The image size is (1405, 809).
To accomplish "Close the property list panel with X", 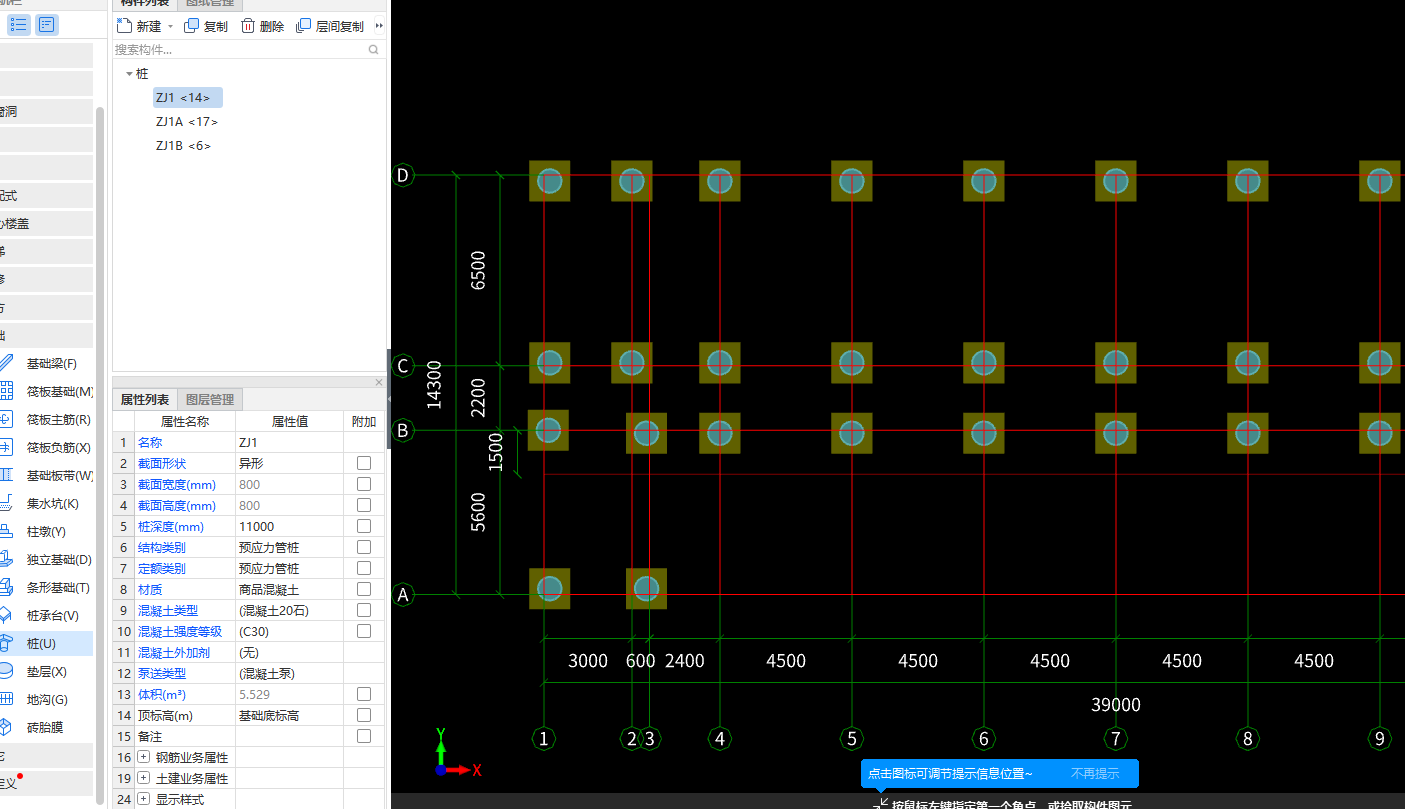I will pos(379,382).
